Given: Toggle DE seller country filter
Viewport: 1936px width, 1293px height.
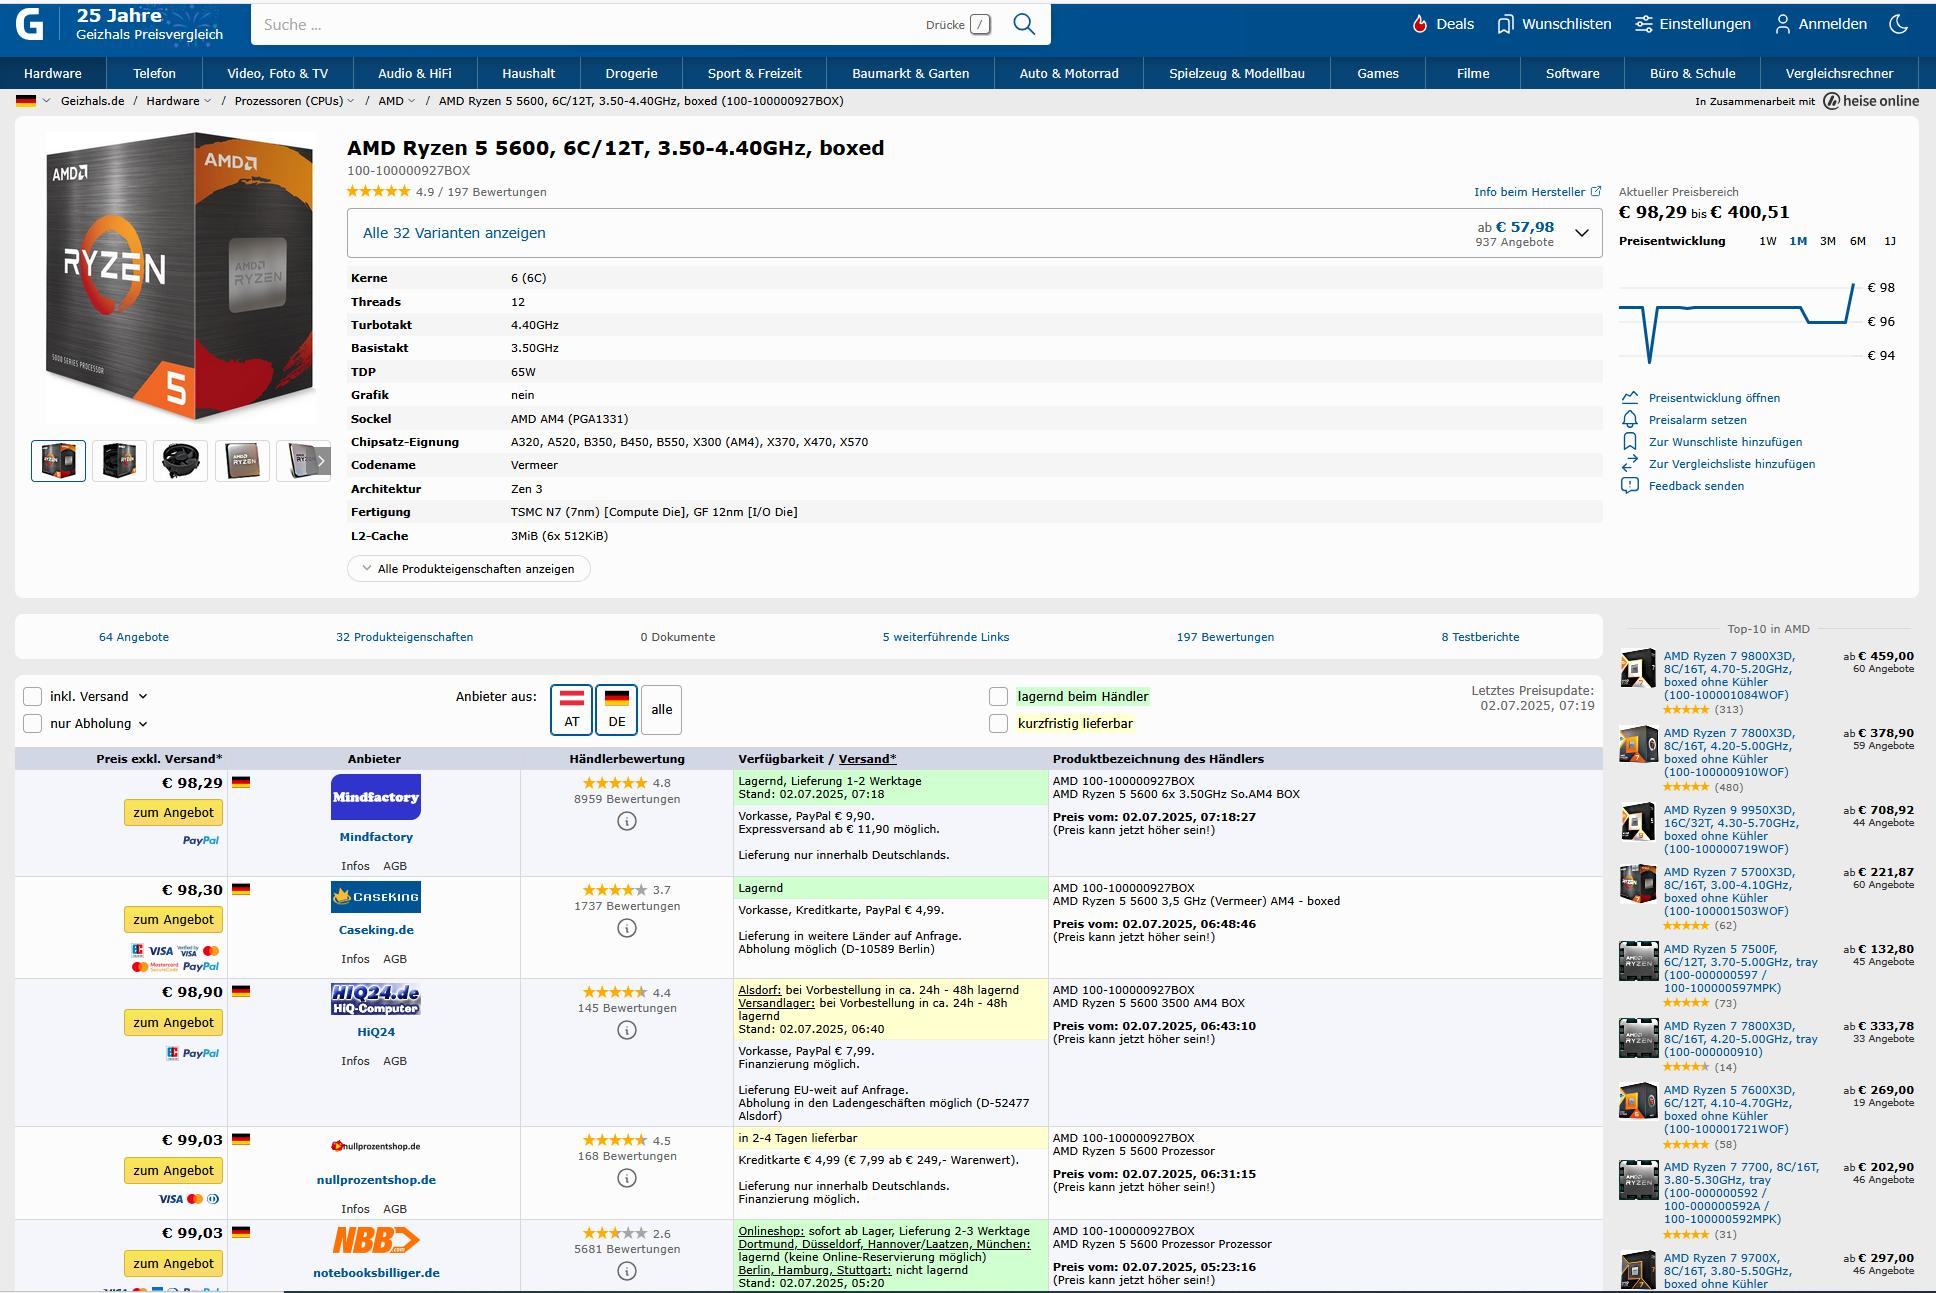Looking at the screenshot, I should point(617,710).
